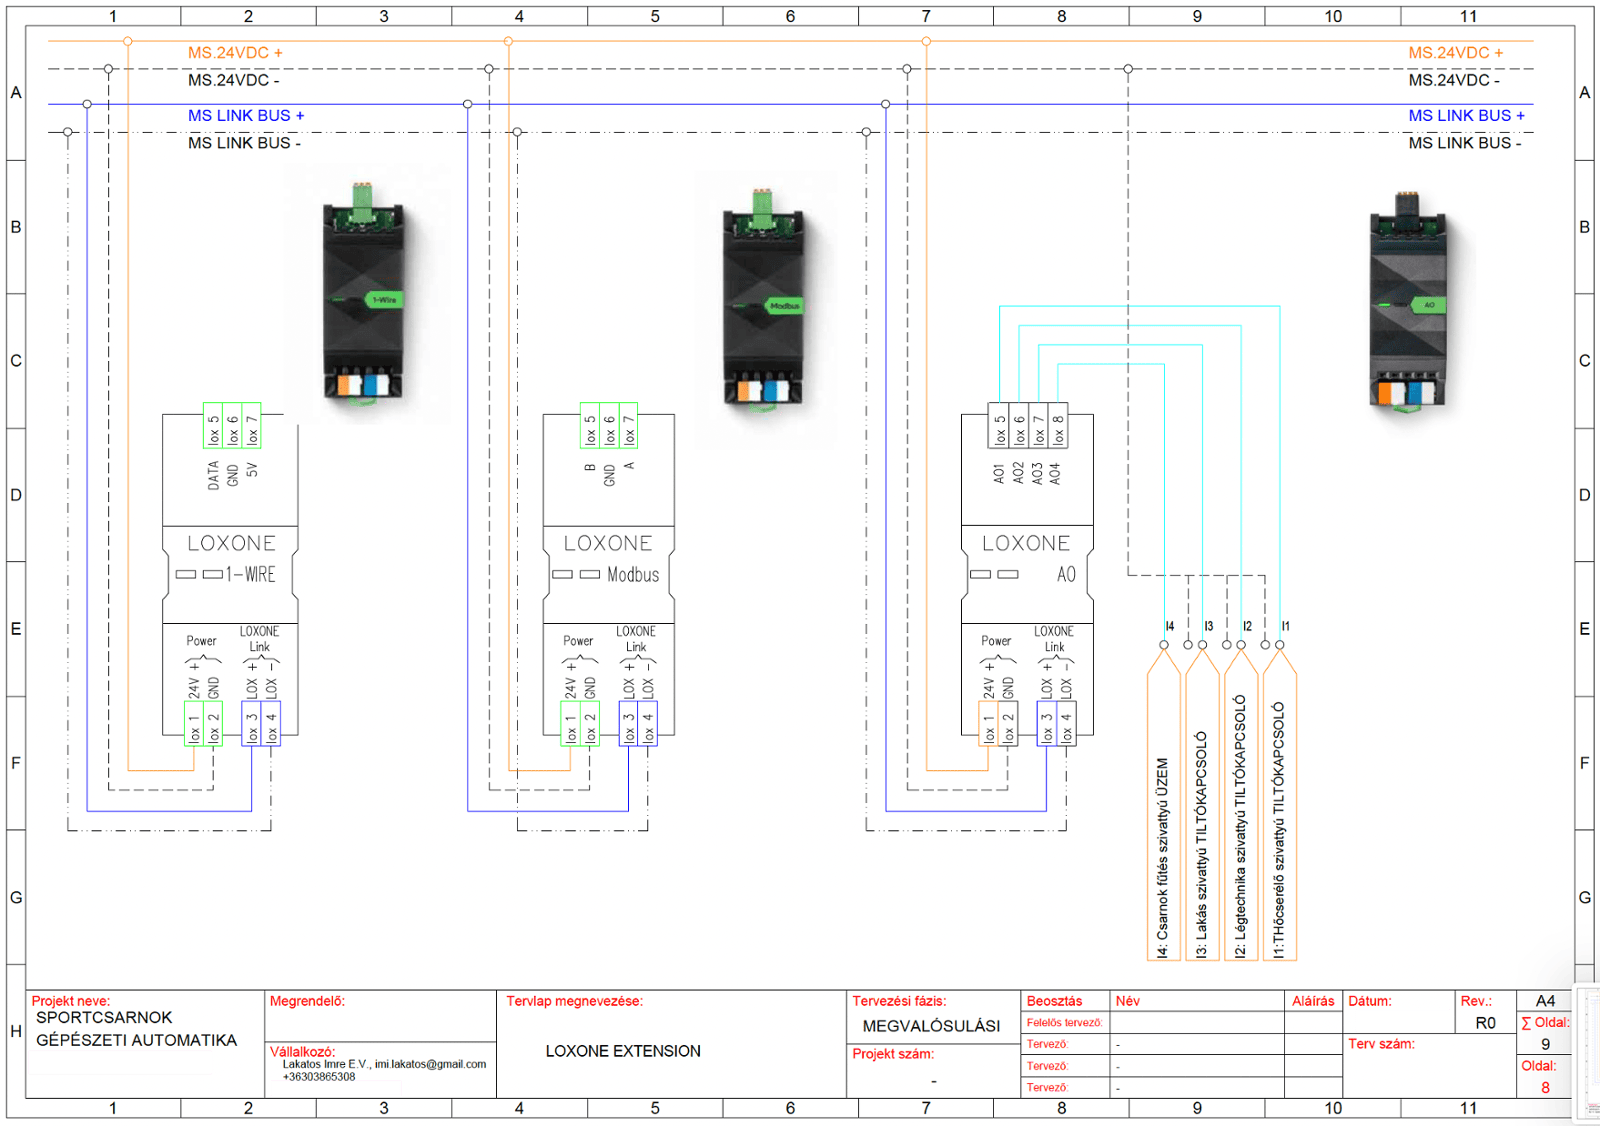Screen dimensions: 1600x1126
Task: Click blue lox 3 Link terminal on Modbus module
Action: pyautogui.click(x=629, y=724)
